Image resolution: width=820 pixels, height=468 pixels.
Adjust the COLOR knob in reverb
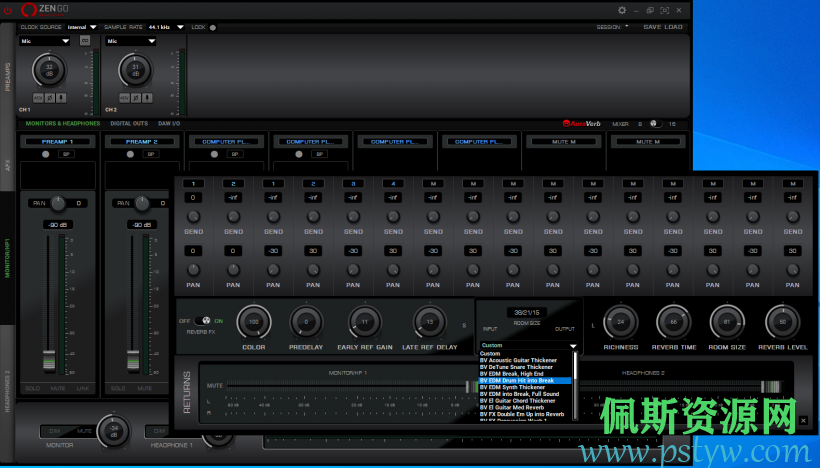254,322
